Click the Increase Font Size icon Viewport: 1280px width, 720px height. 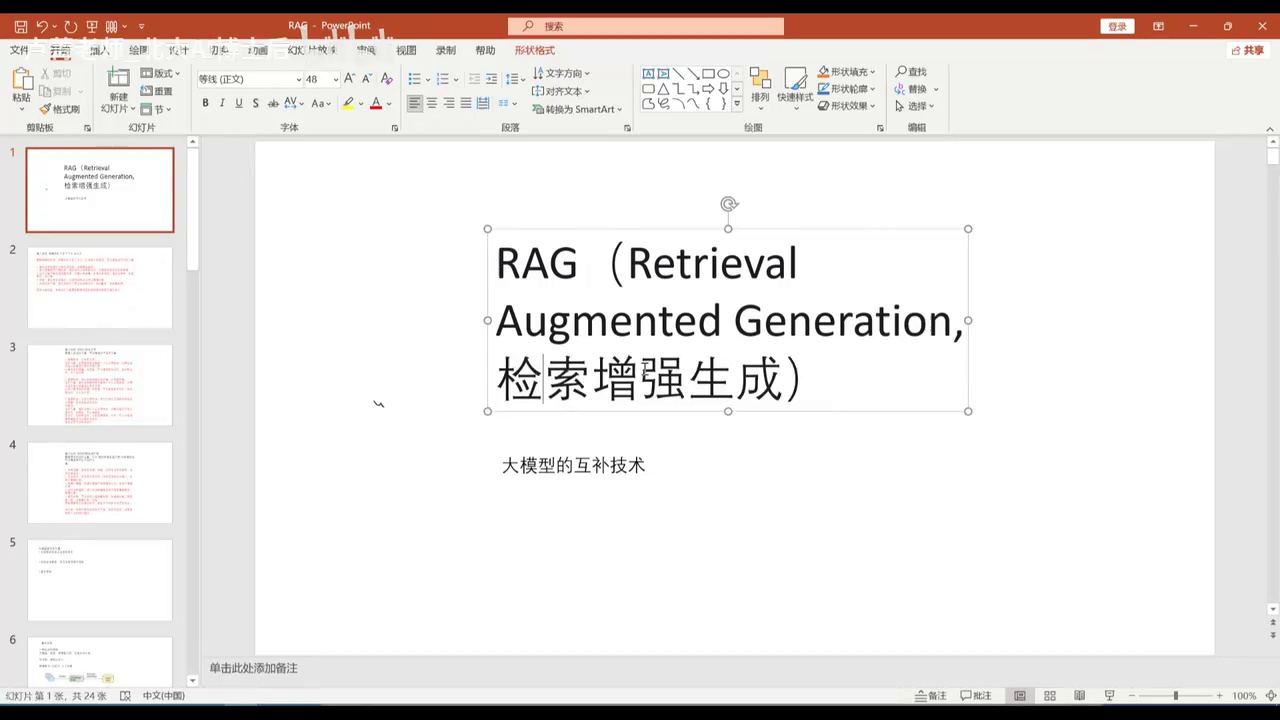[349, 79]
